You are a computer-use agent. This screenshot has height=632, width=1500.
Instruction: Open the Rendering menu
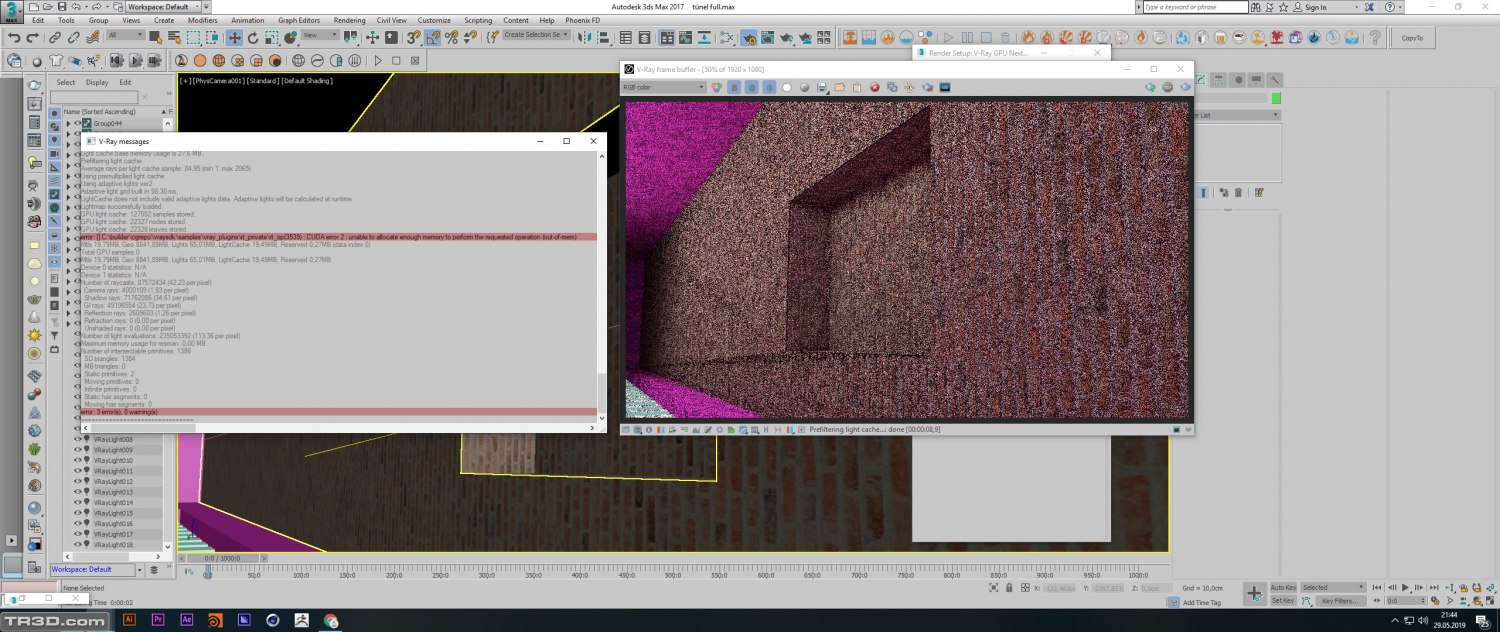coord(349,20)
